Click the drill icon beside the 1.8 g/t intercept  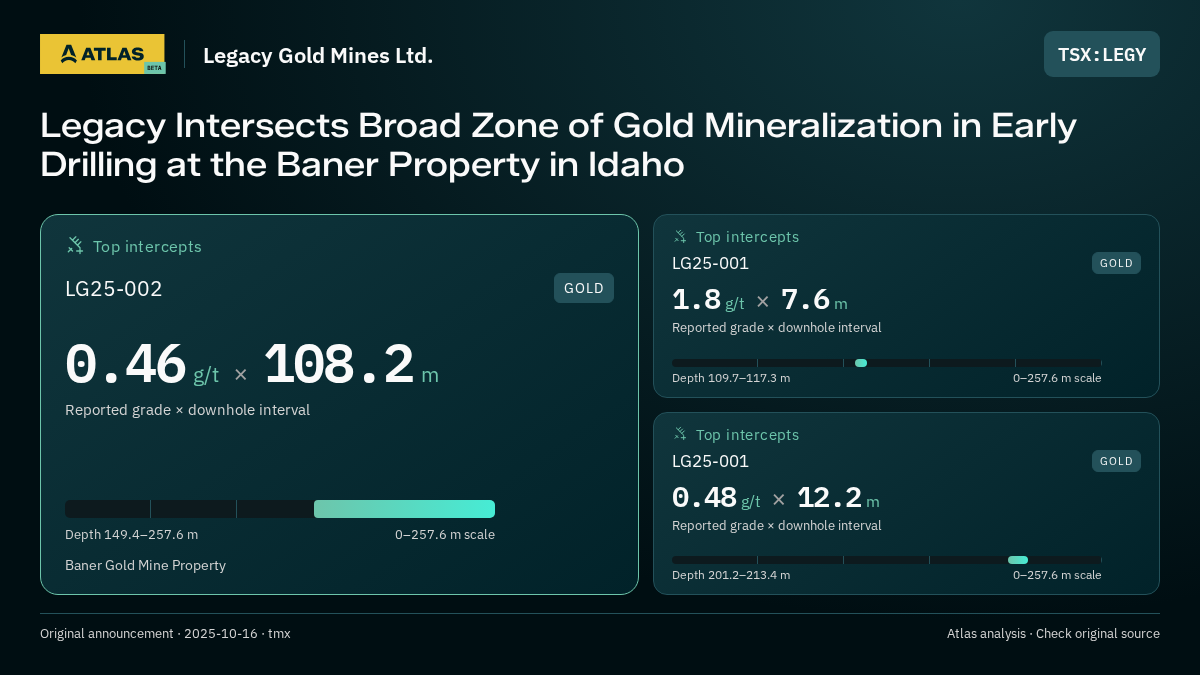click(x=680, y=237)
